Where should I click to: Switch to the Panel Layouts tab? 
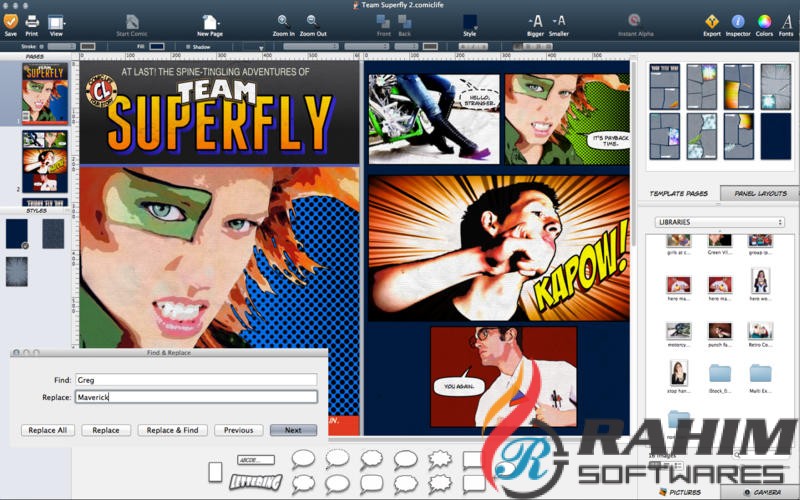pyautogui.click(x=760, y=193)
